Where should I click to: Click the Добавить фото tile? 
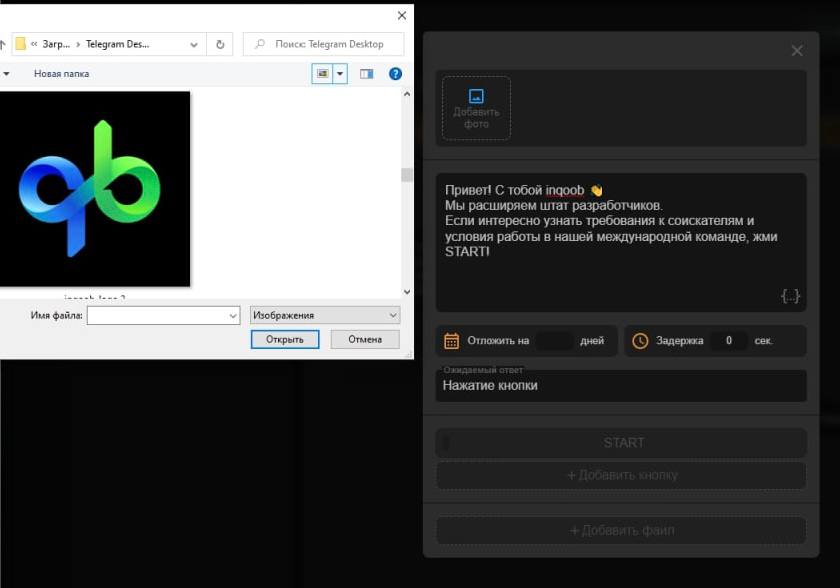tap(476, 108)
